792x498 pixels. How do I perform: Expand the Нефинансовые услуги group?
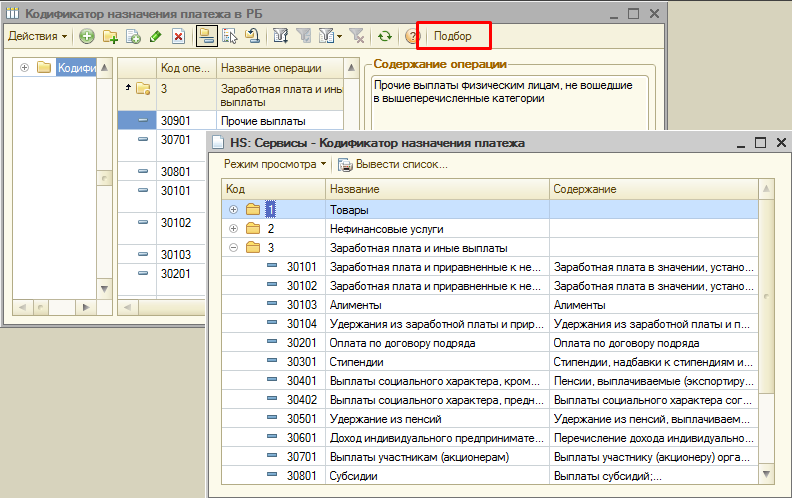(234, 229)
